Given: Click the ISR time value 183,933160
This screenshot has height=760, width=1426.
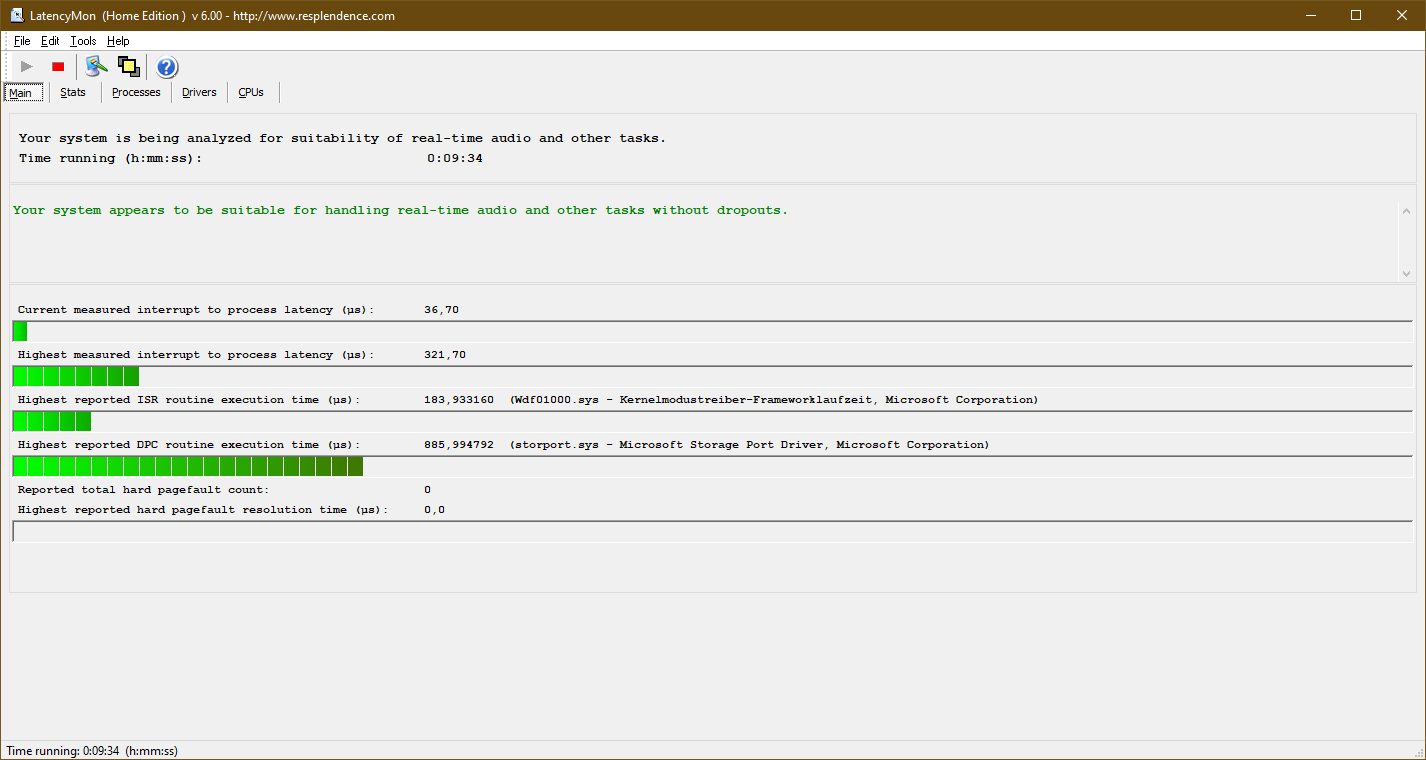Looking at the screenshot, I should click(459, 400).
